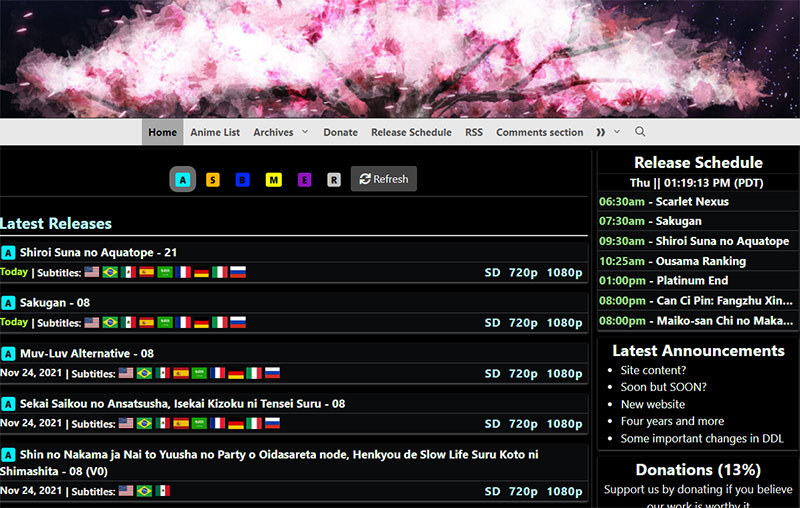Open the Anime List menu item
Viewport: 800px width, 508px height.
(215, 132)
